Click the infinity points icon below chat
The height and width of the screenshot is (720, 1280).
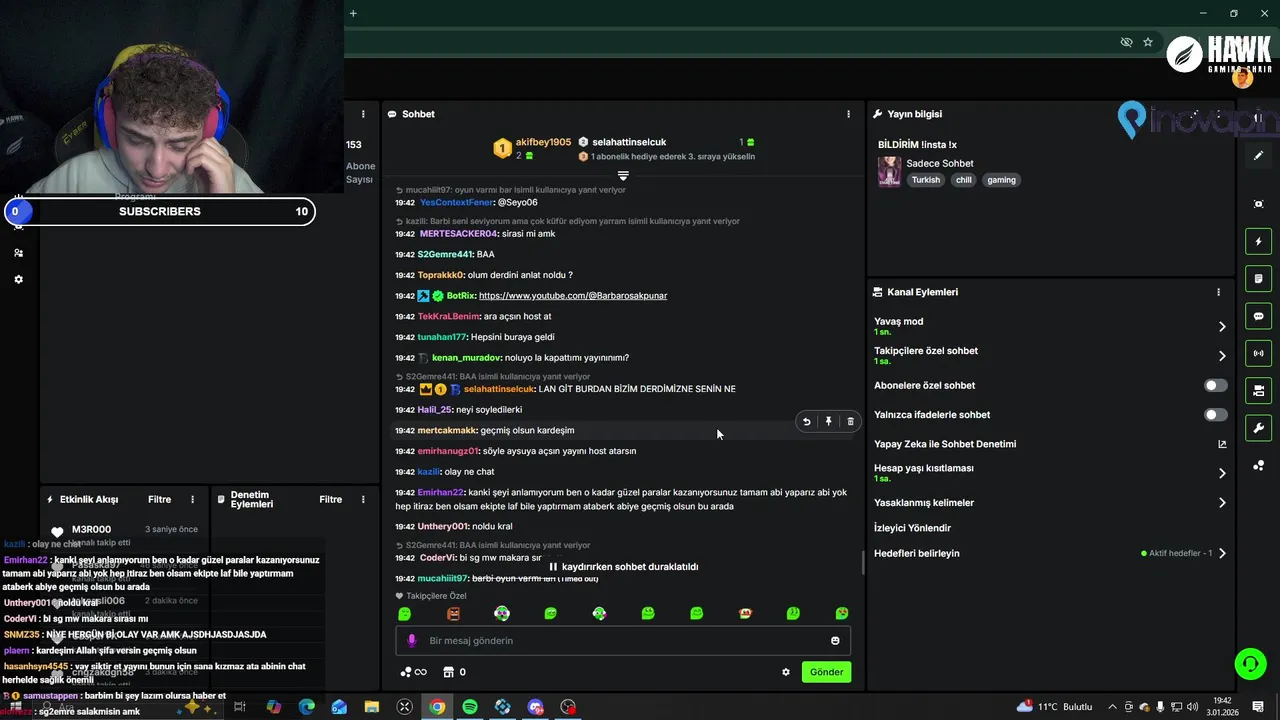pos(413,672)
